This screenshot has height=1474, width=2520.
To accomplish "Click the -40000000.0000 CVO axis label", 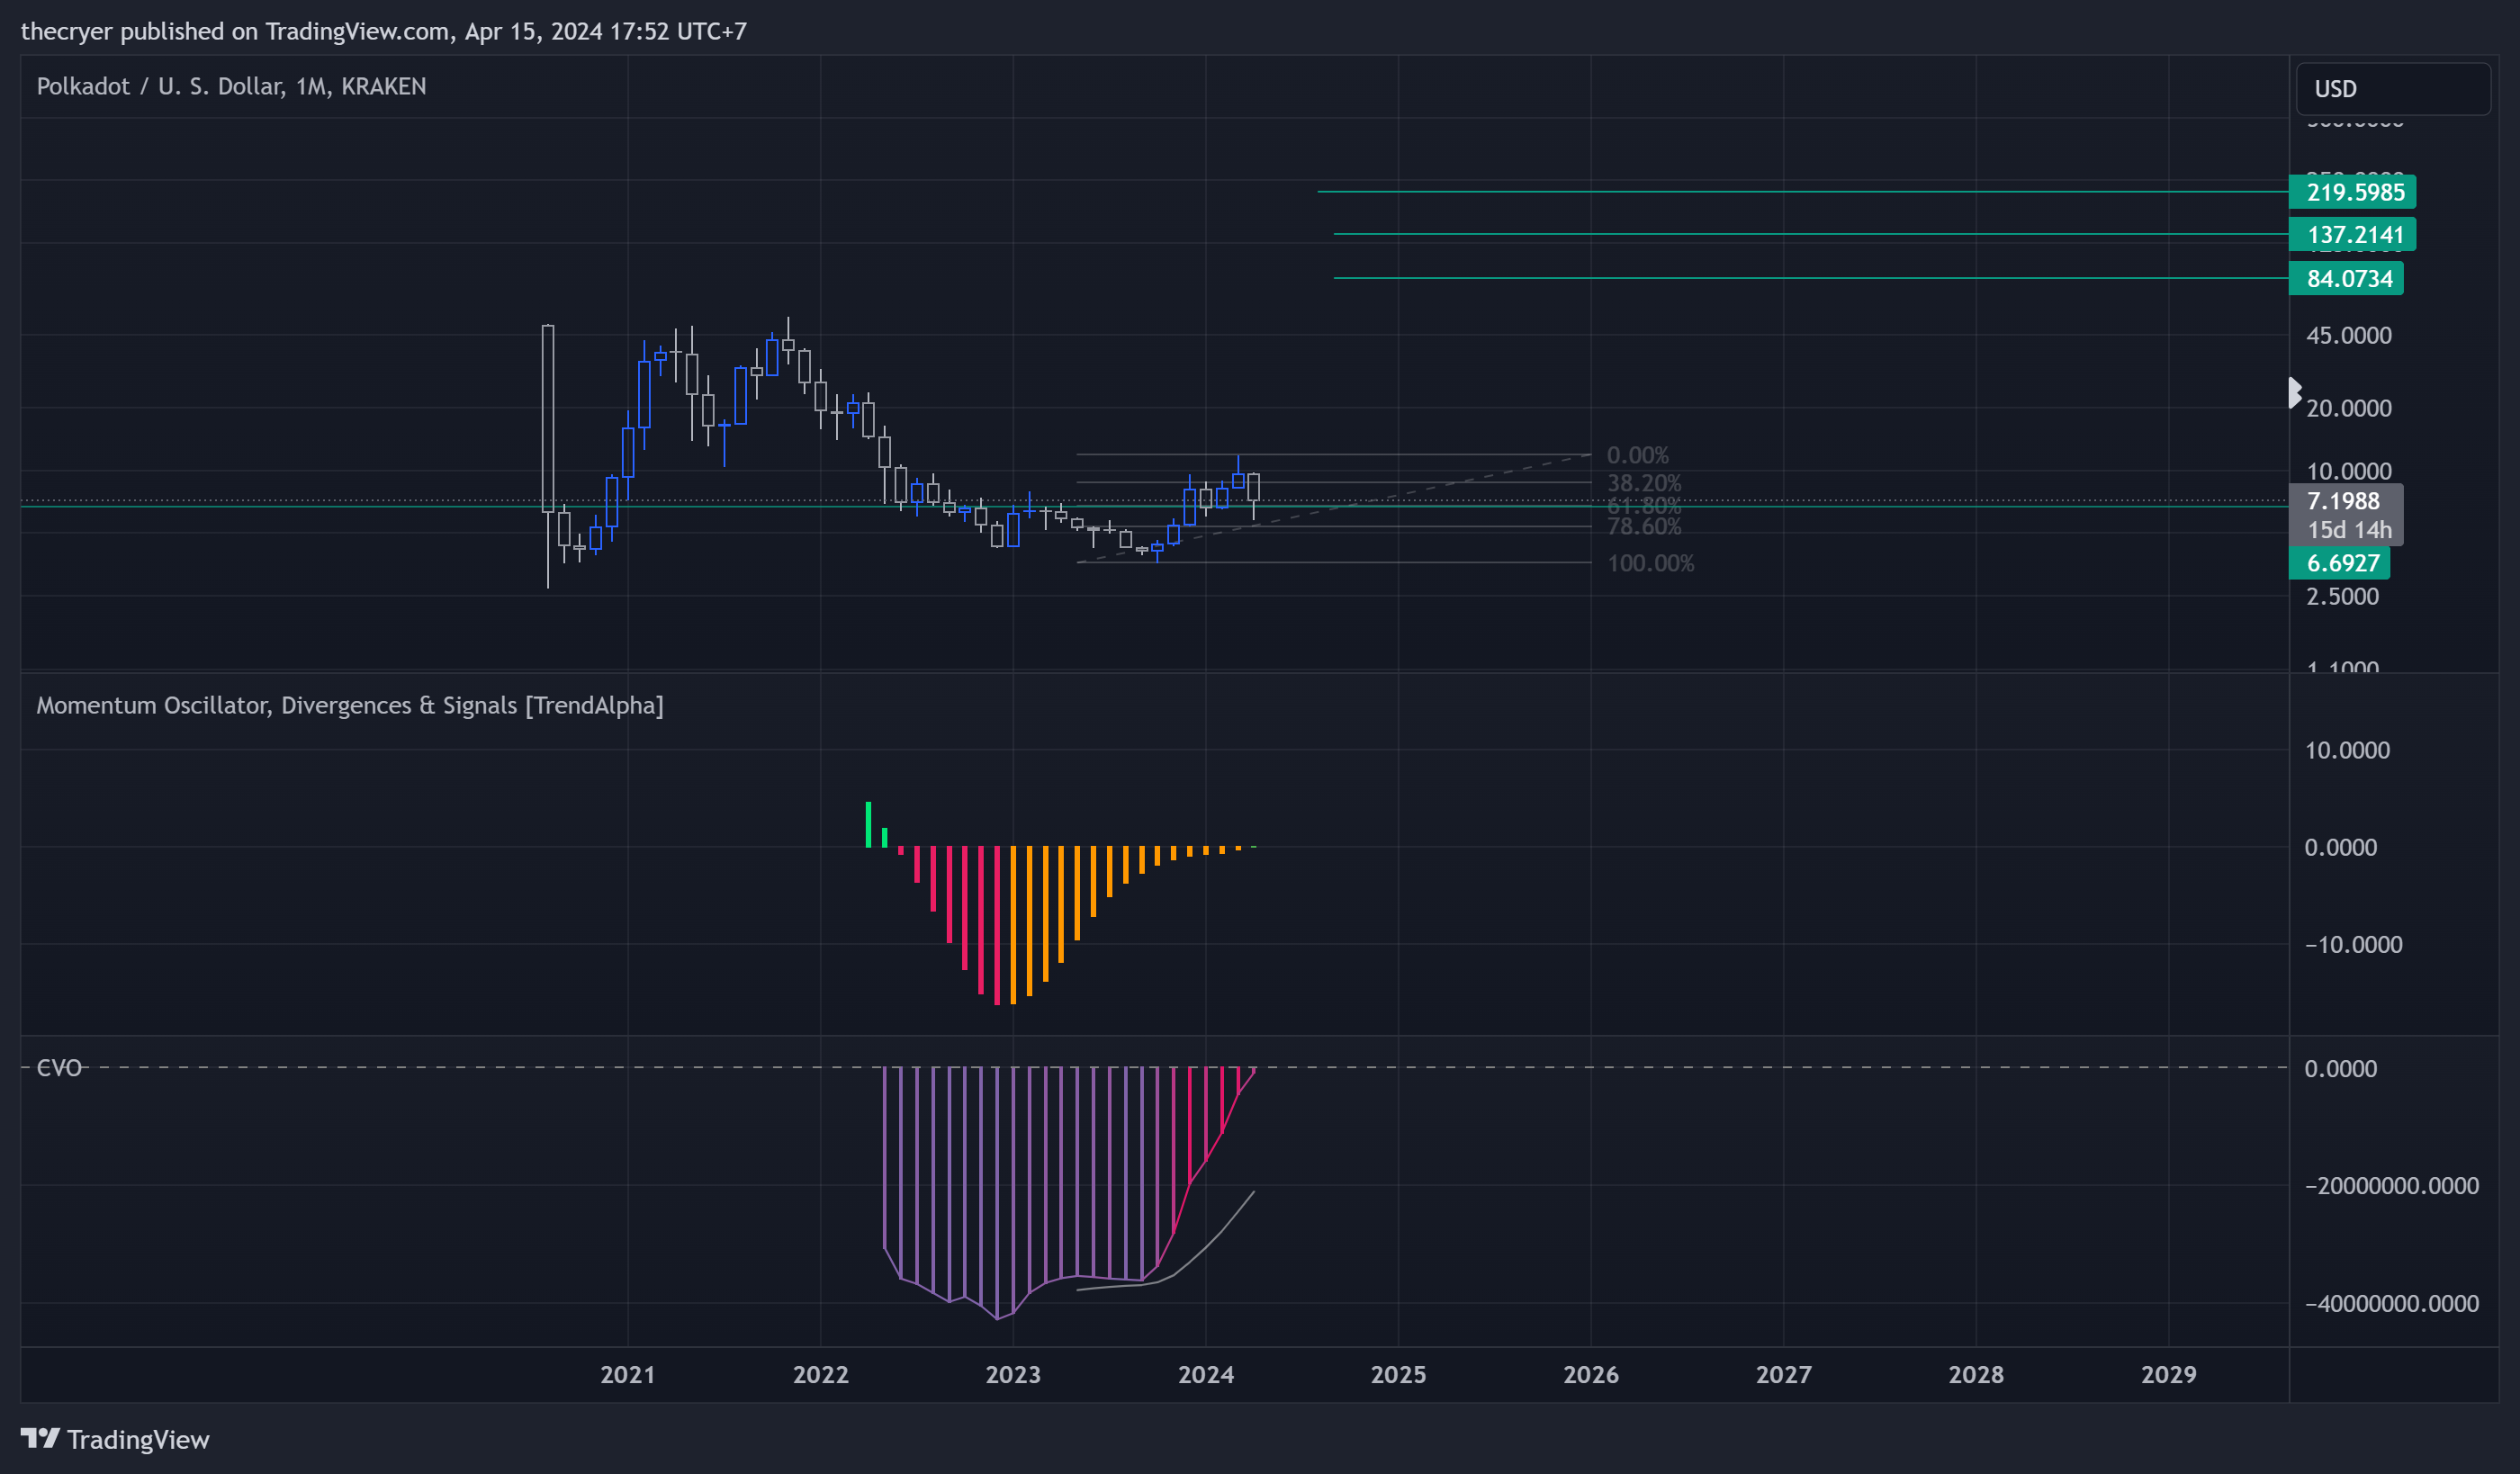I will tap(2391, 1303).
